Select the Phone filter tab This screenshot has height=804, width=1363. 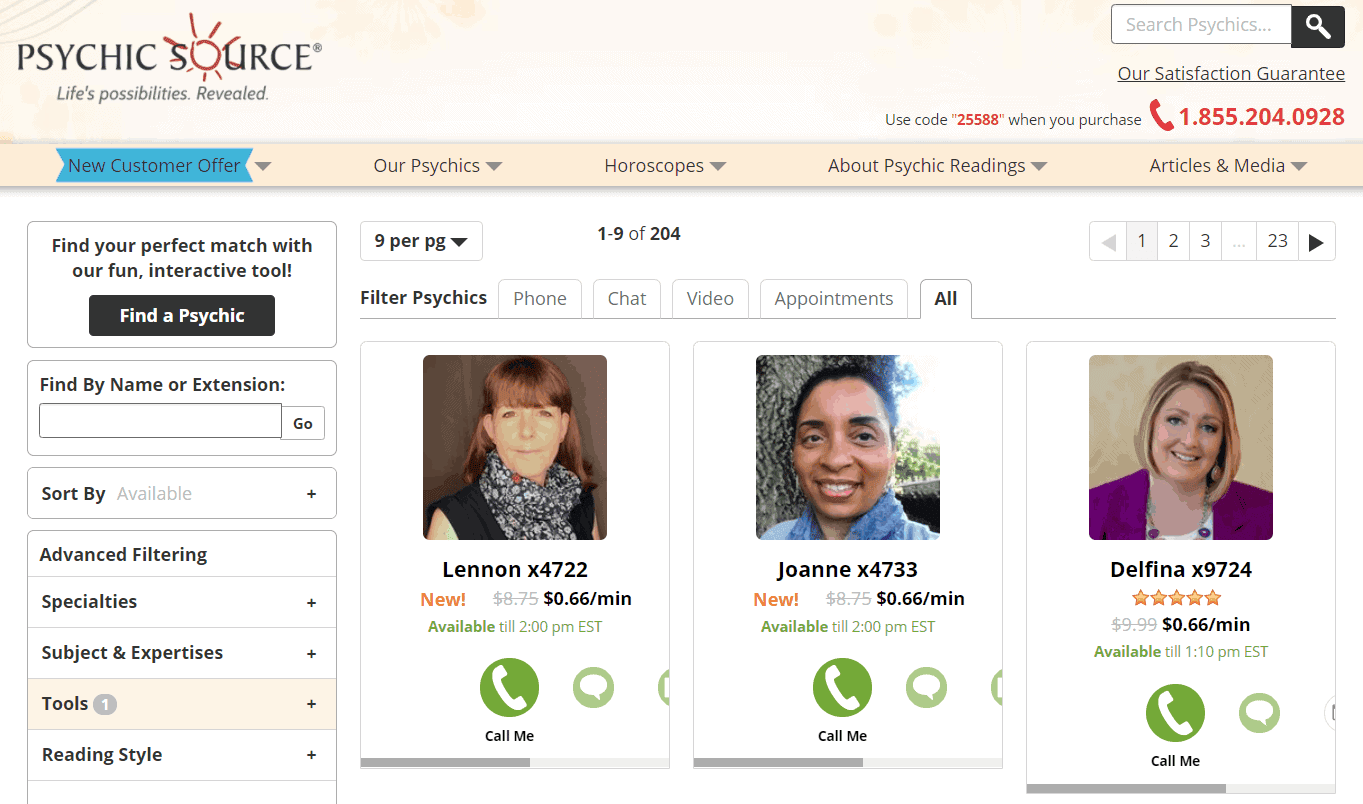540,298
